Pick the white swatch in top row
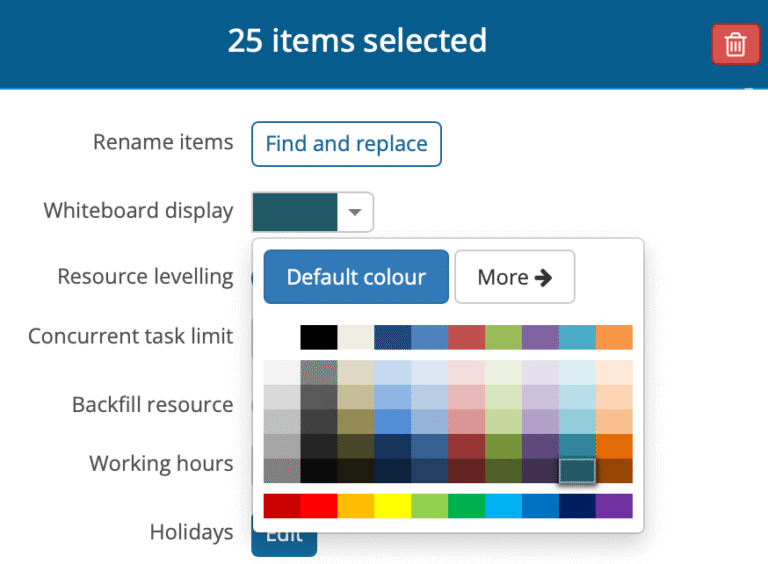The image size is (768, 564). [282, 338]
